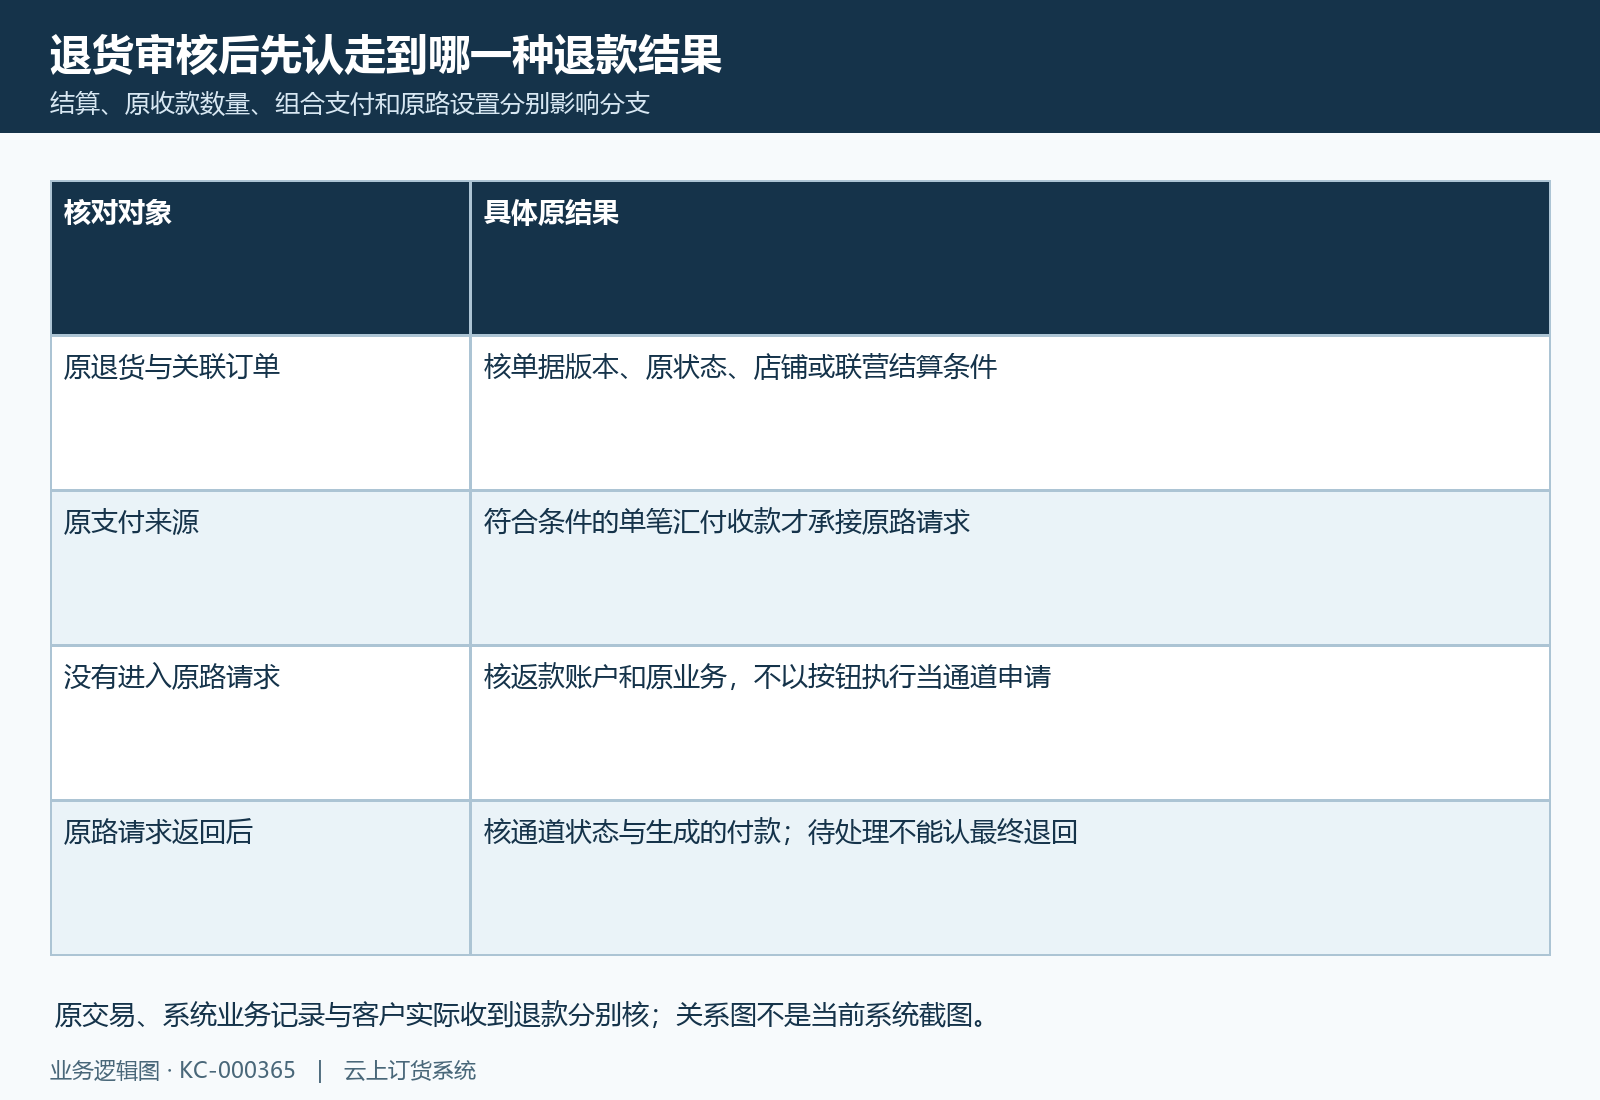The height and width of the screenshot is (1100, 1600).
Task: Click footer text 业务逻辑图 · KC-000365
Action: (173, 1070)
